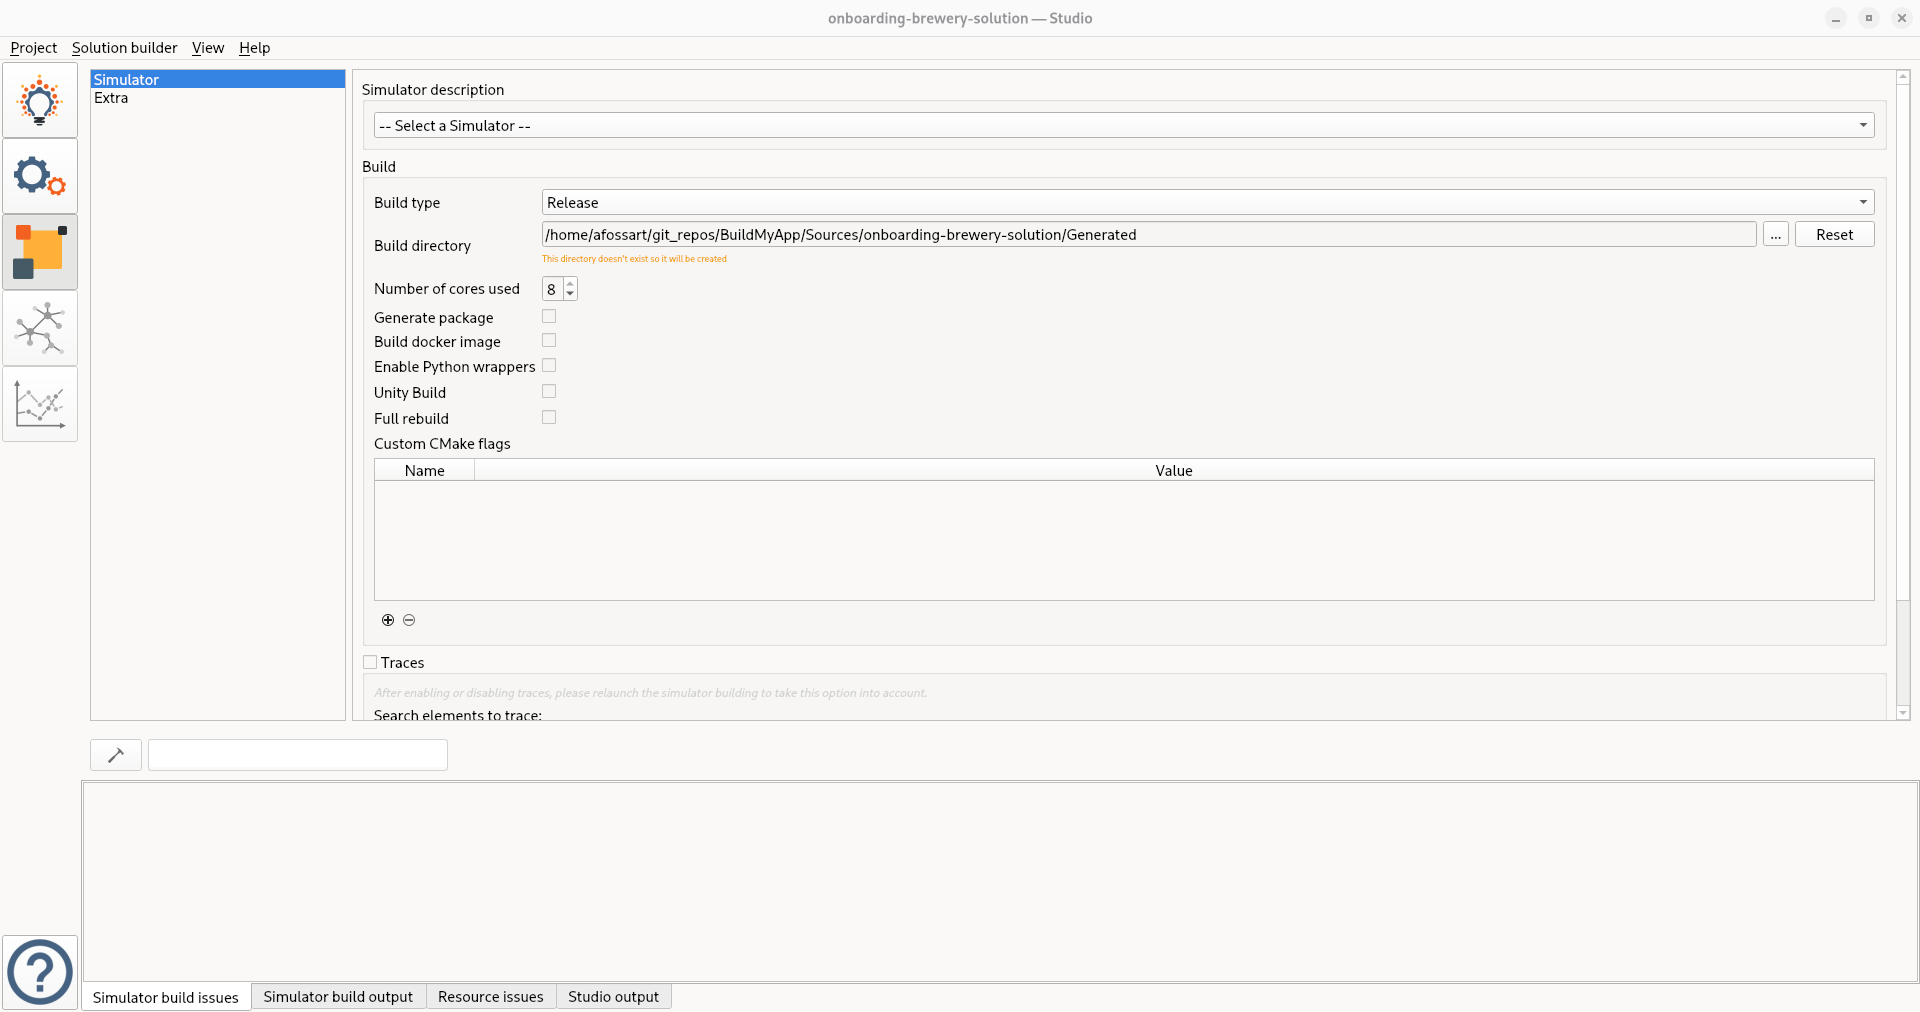Switch to Simulator build output tab

click(338, 997)
